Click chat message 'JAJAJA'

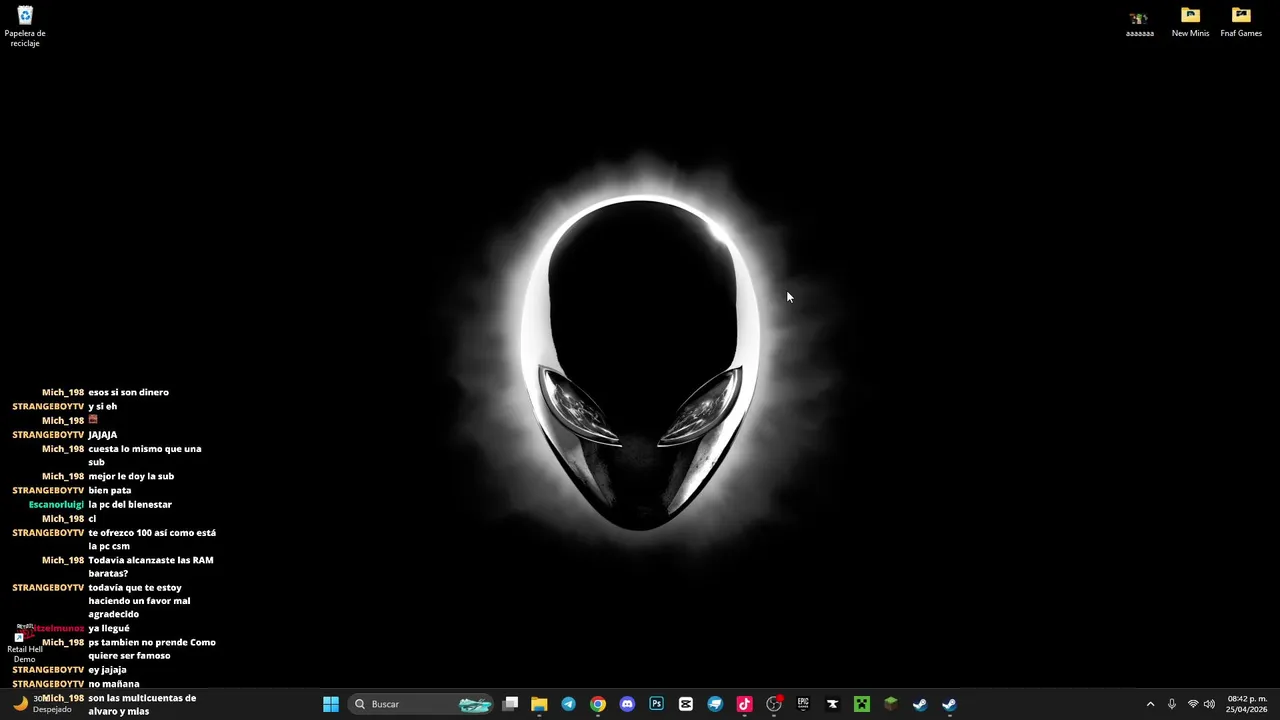click(x=102, y=435)
